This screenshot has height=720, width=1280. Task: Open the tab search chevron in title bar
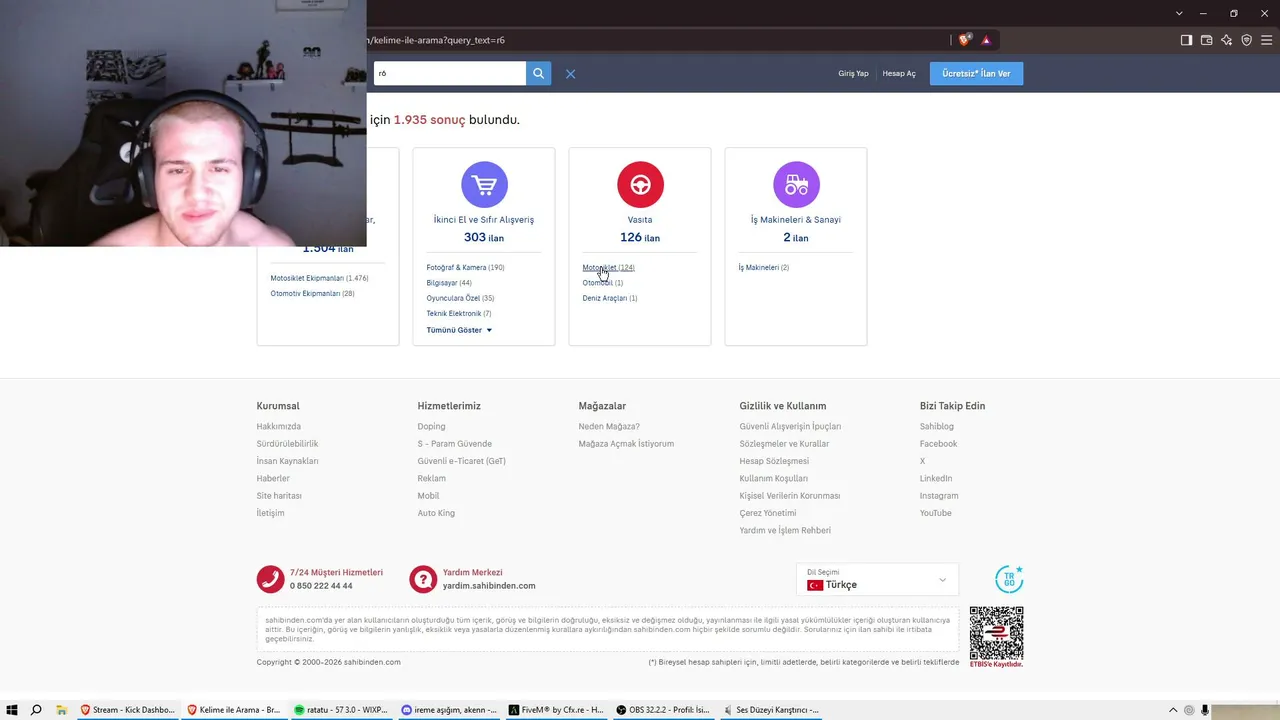point(1179,13)
